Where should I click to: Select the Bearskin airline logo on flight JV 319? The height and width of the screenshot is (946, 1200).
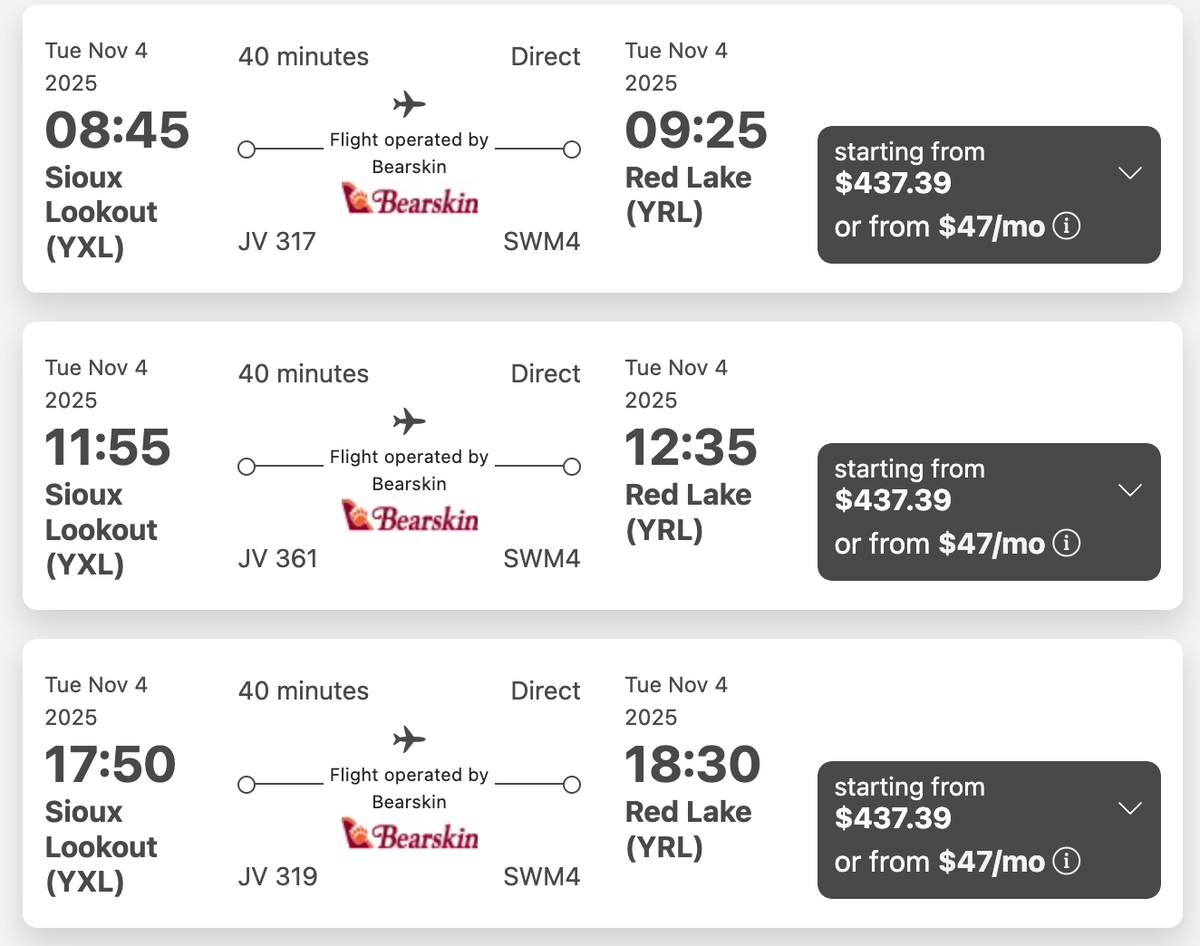pos(410,836)
